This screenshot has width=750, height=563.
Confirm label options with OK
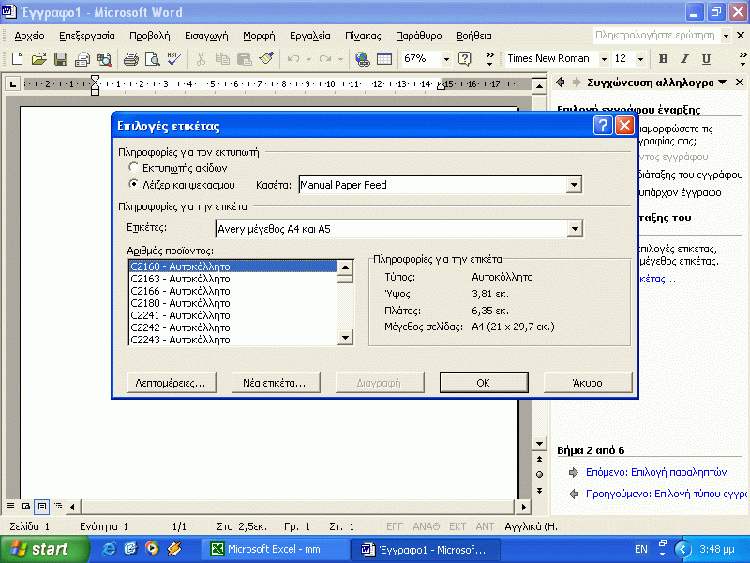coord(484,383)
